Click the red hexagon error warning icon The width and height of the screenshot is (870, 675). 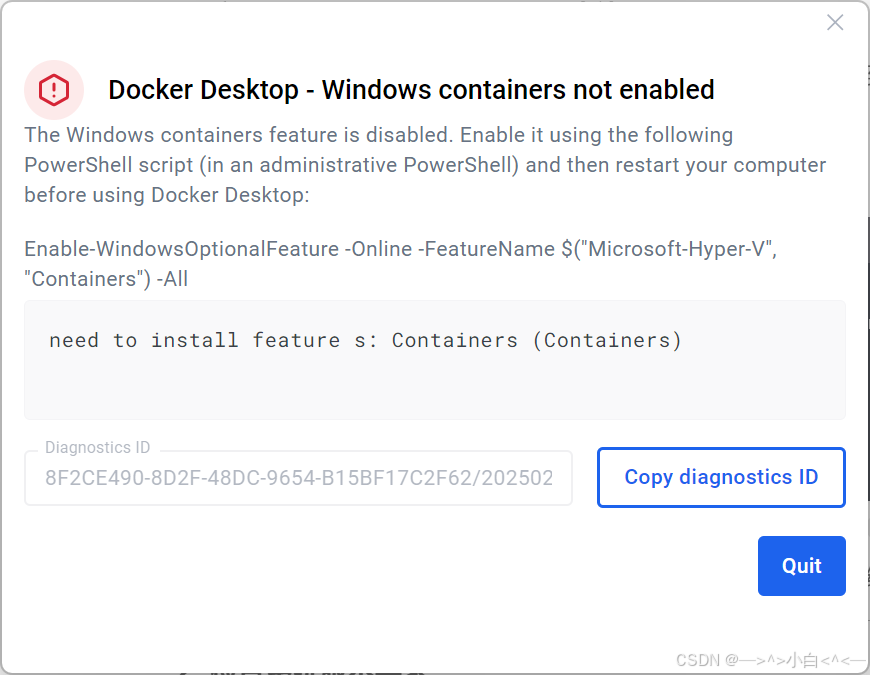click(x=54, y=90)
